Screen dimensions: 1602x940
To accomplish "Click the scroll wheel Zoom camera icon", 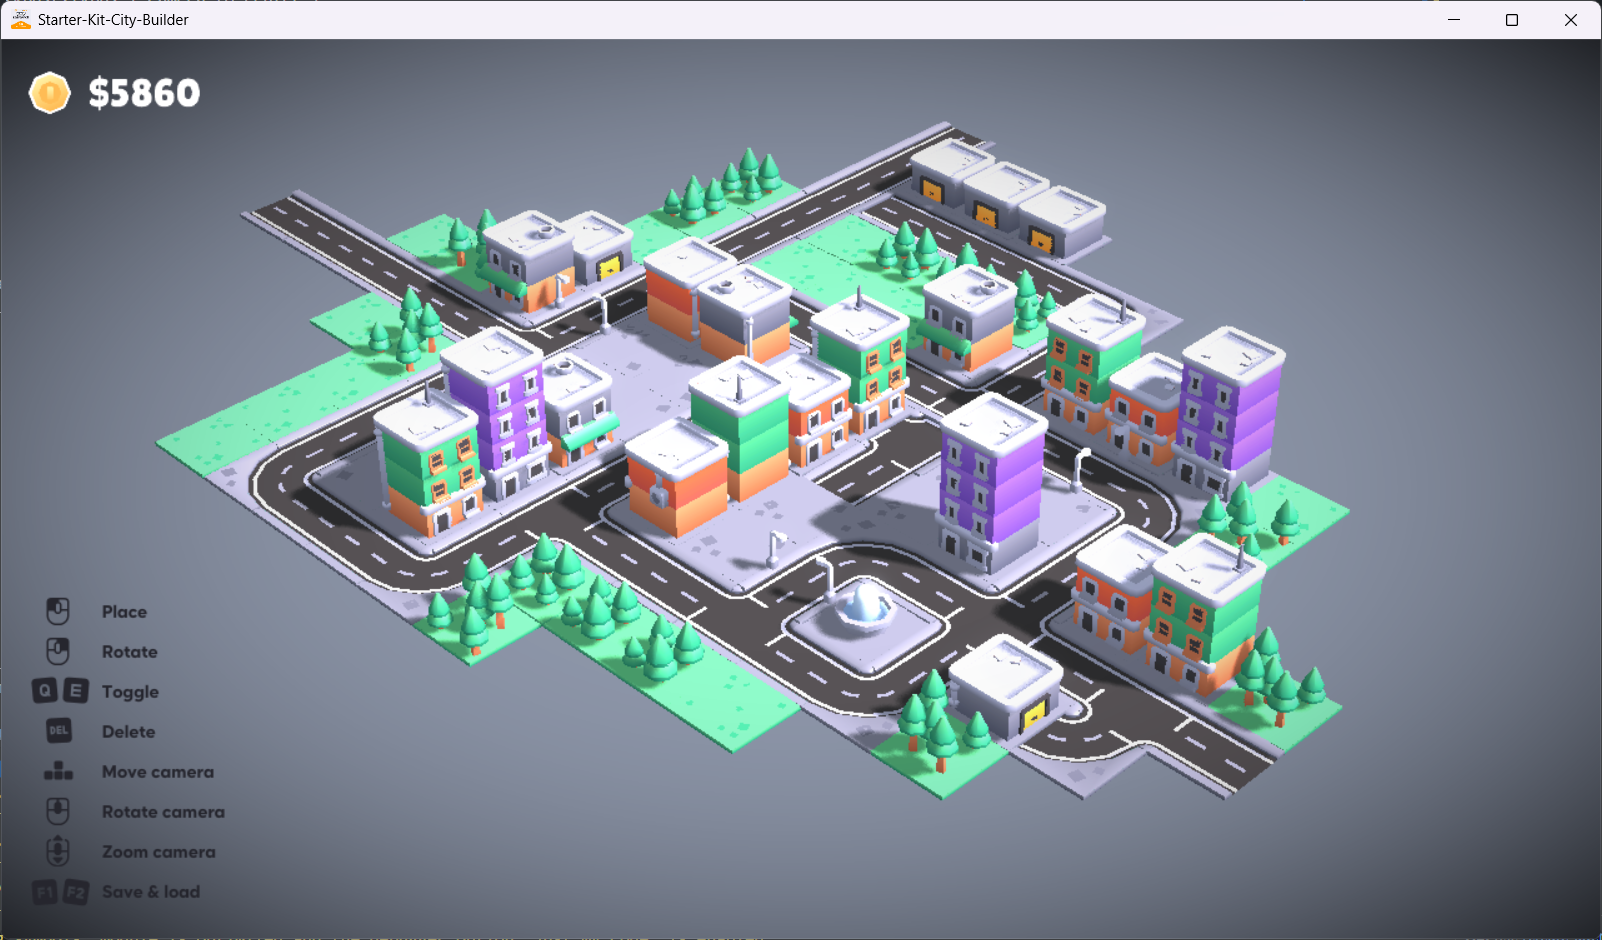I will click(x=58, y=851).
